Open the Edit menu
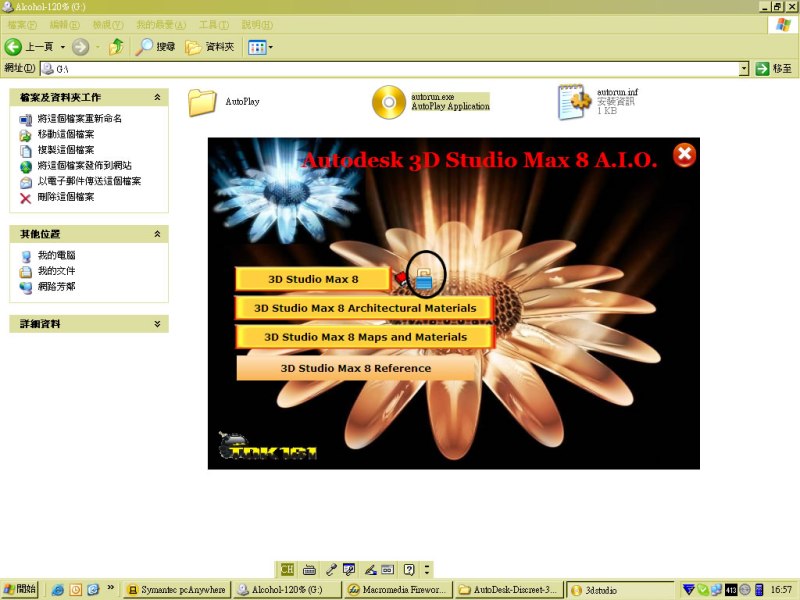Screen dimensions: 800x600 tap(64, 24)
